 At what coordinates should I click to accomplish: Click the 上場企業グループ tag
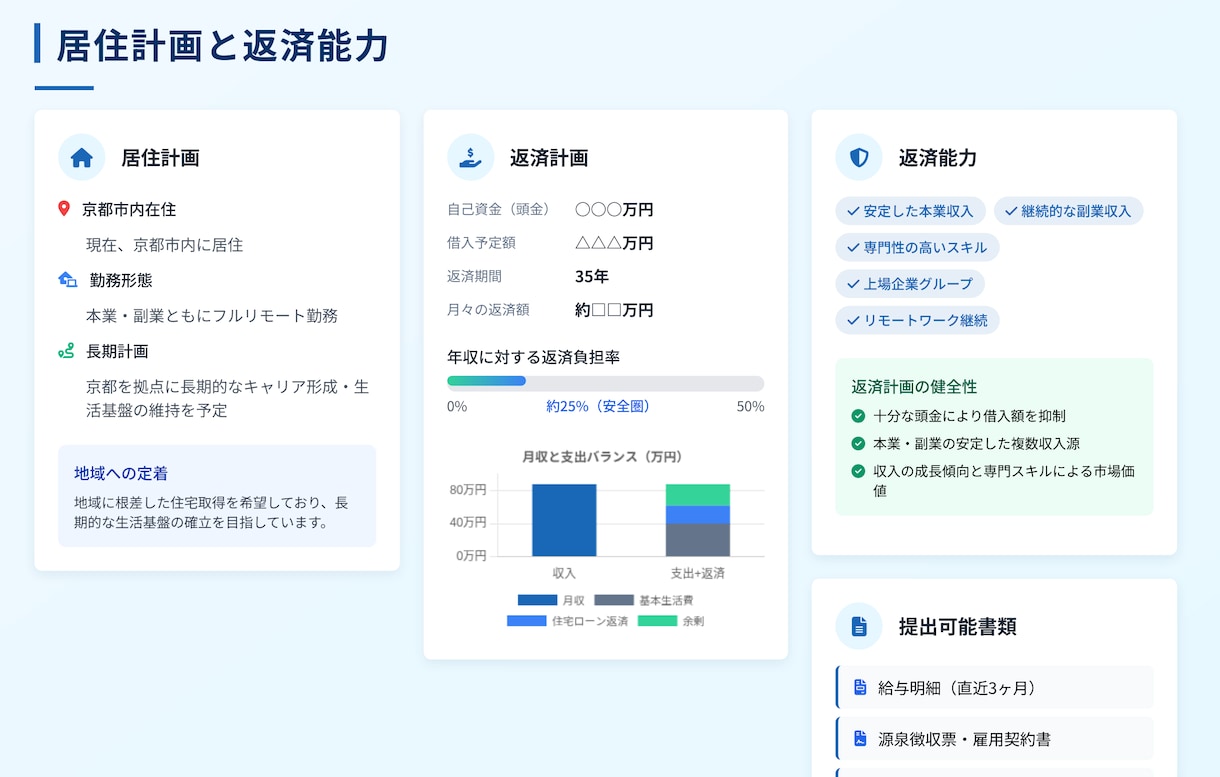tap(910, 284)
